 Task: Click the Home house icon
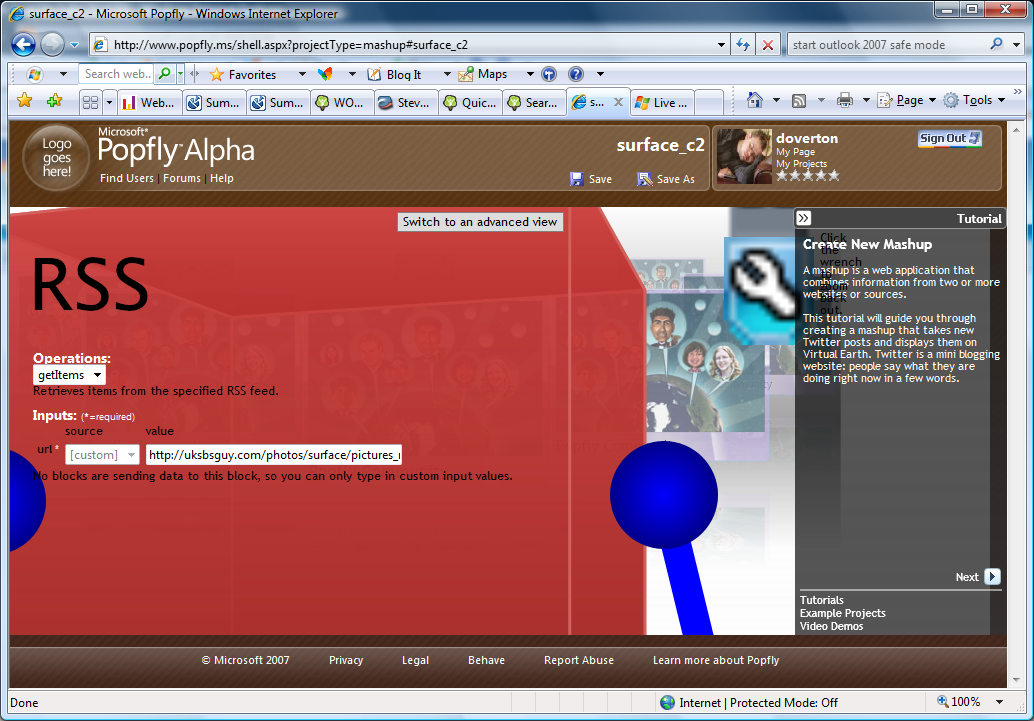point(755,100)
